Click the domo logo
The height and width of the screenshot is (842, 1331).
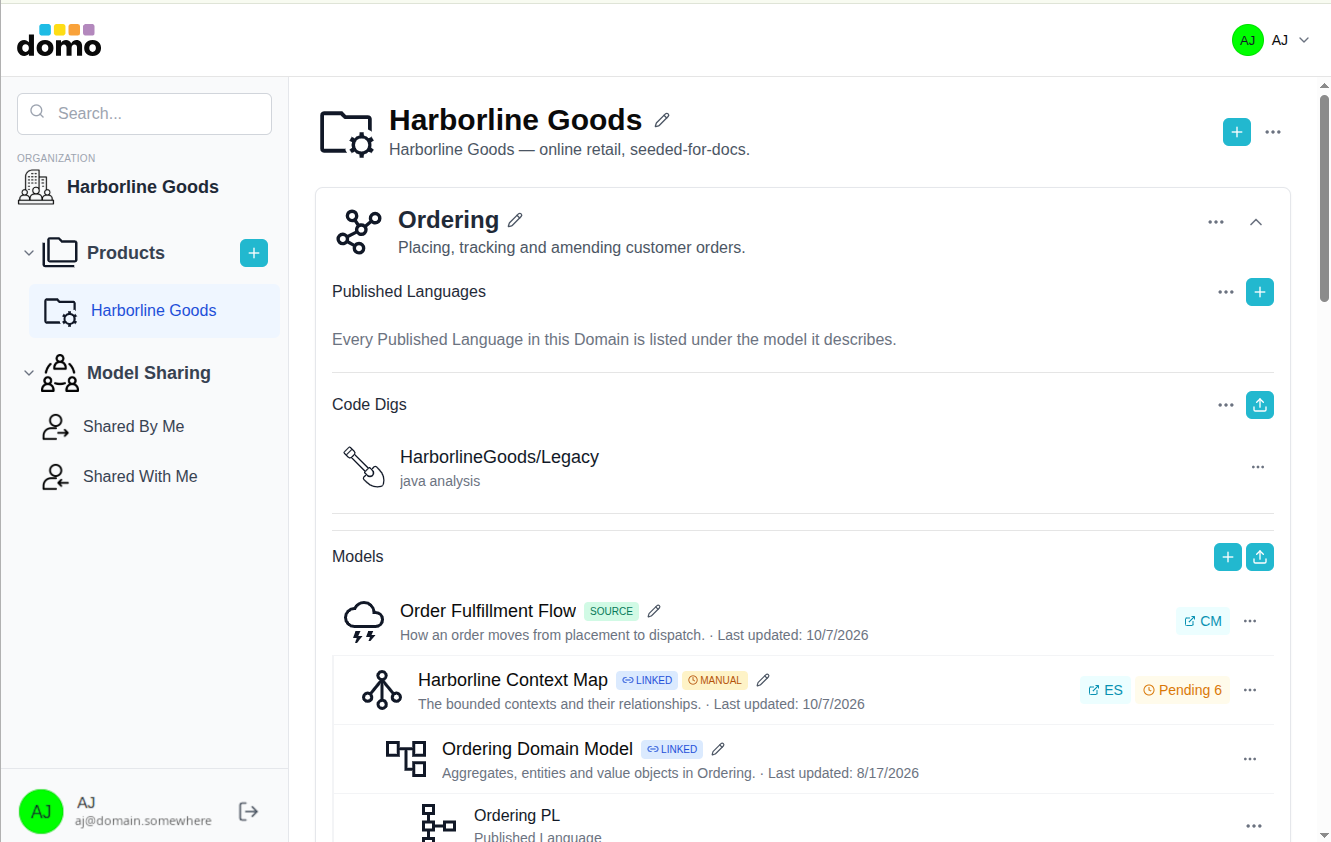(59, 40)
